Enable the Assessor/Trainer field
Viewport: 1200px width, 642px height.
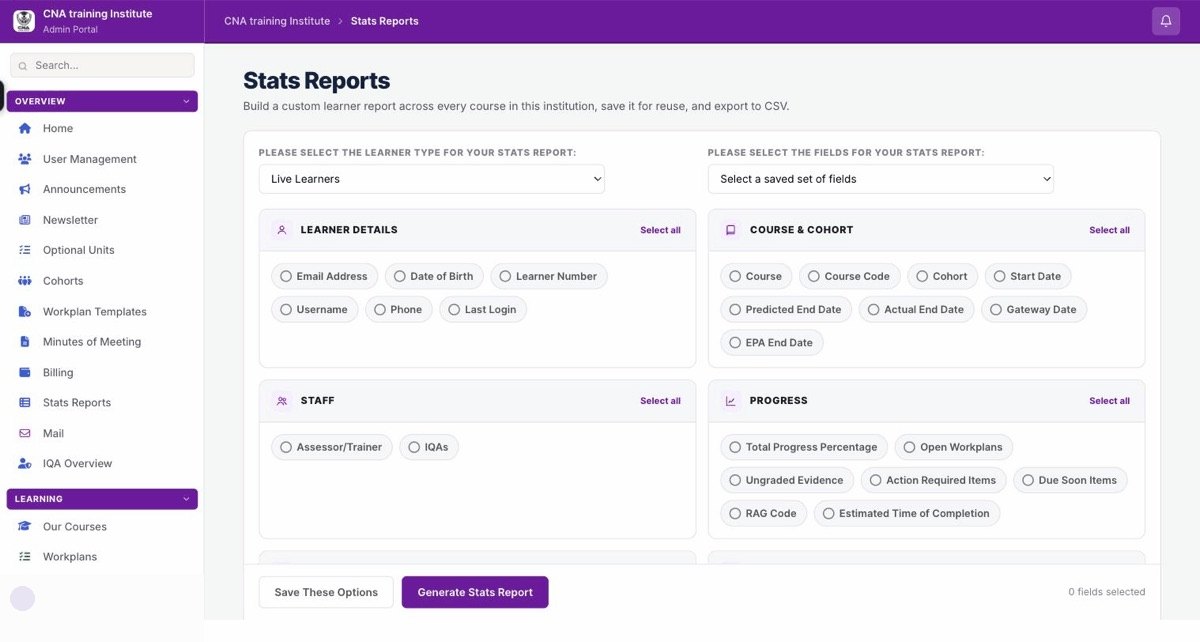click(x=332, y=448)
